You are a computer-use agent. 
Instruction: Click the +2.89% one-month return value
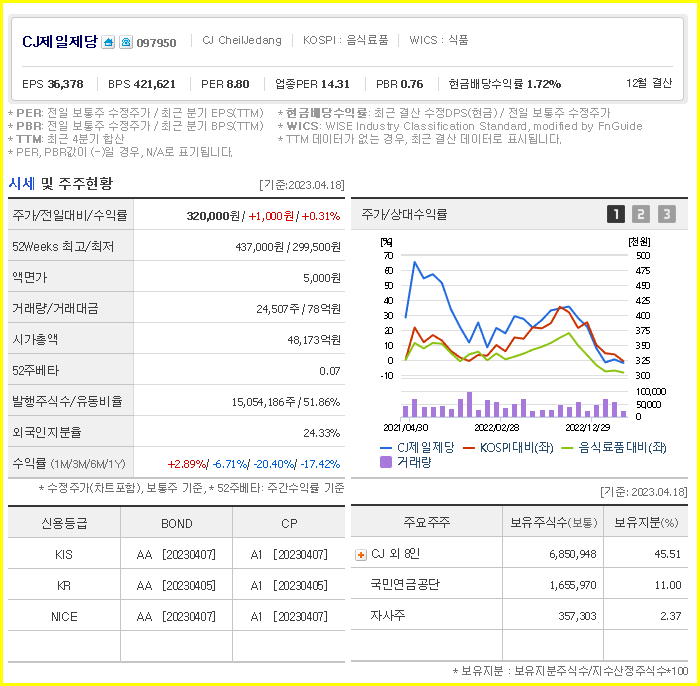point(187,464)
